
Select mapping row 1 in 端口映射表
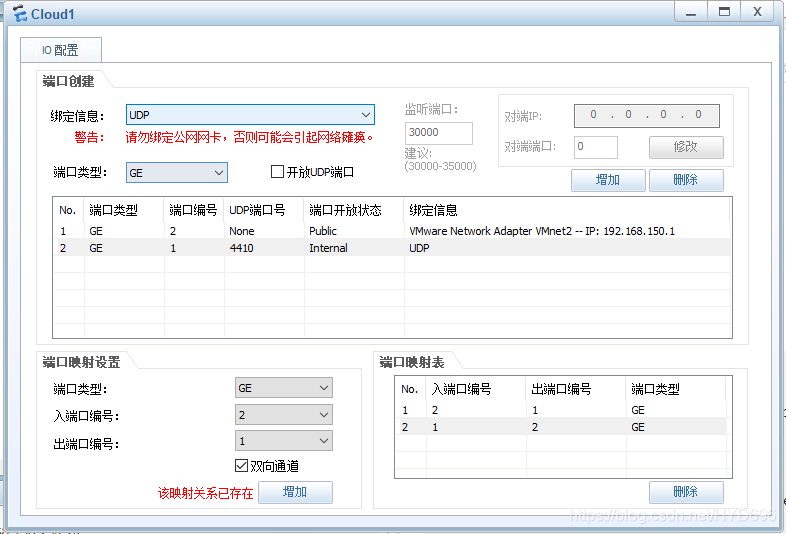(561, 410)
